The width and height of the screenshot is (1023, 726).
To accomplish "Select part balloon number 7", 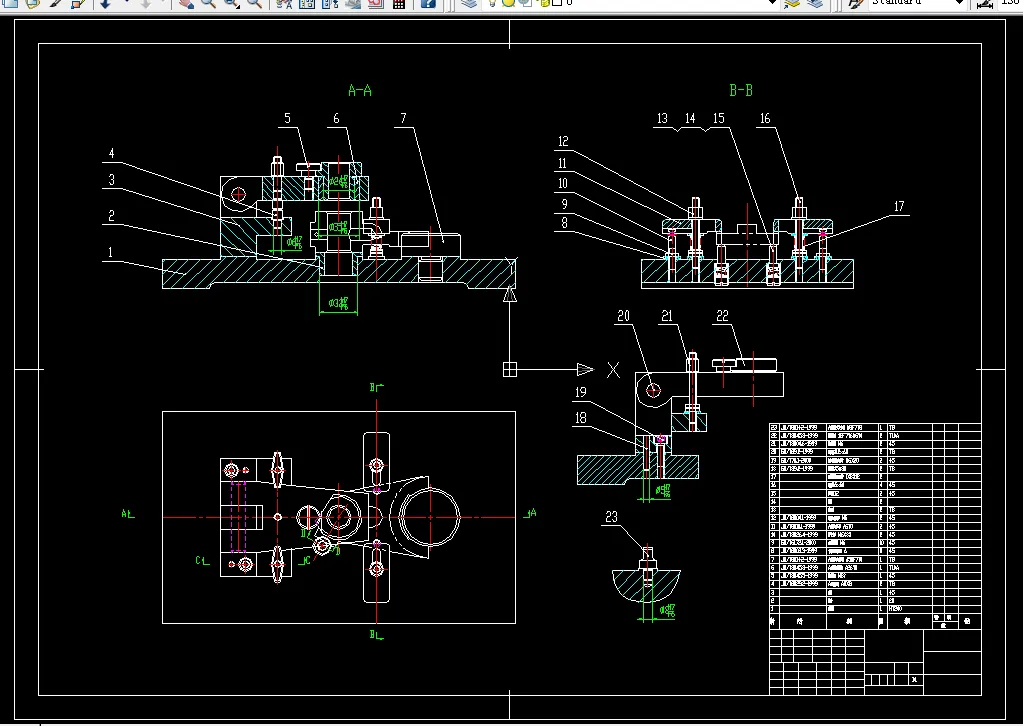I will [403, 118].
